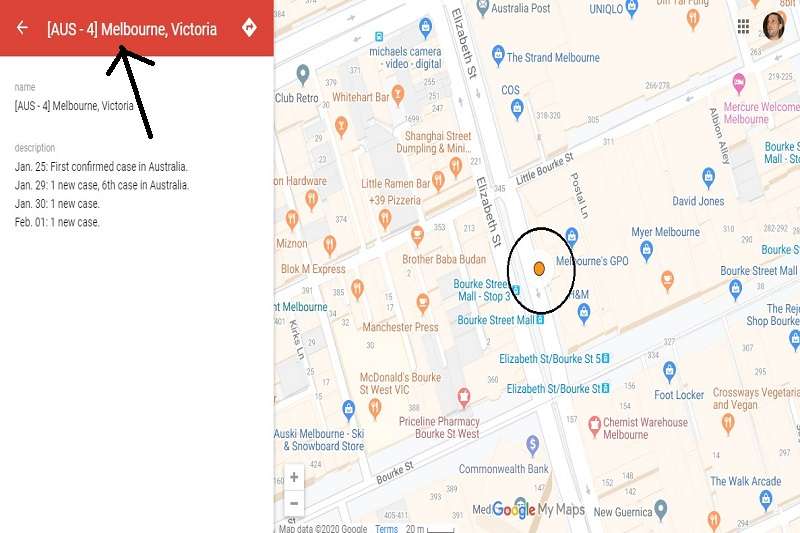Click the Priceline Pharmacy marker
800x533 pixels.
(463, 398)
